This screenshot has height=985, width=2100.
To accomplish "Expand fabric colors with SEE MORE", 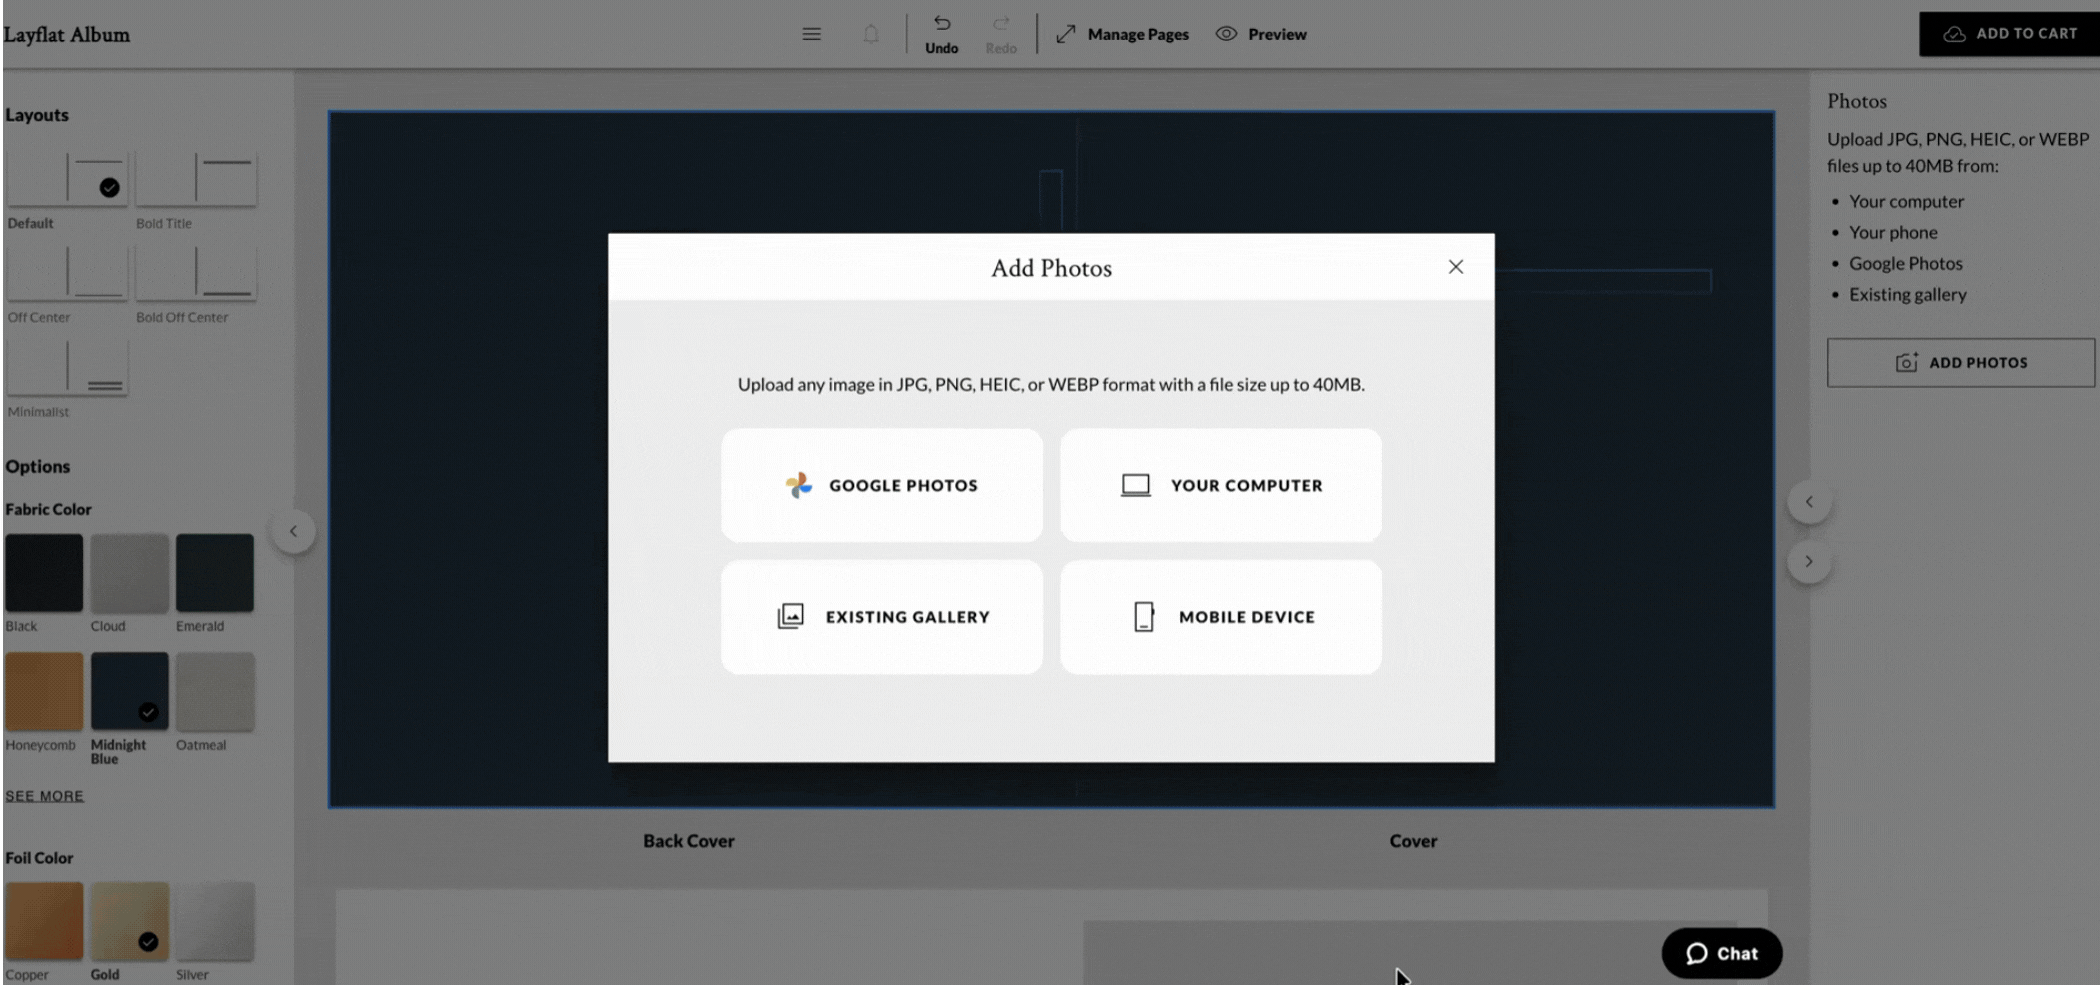I will tap(44, 795).
